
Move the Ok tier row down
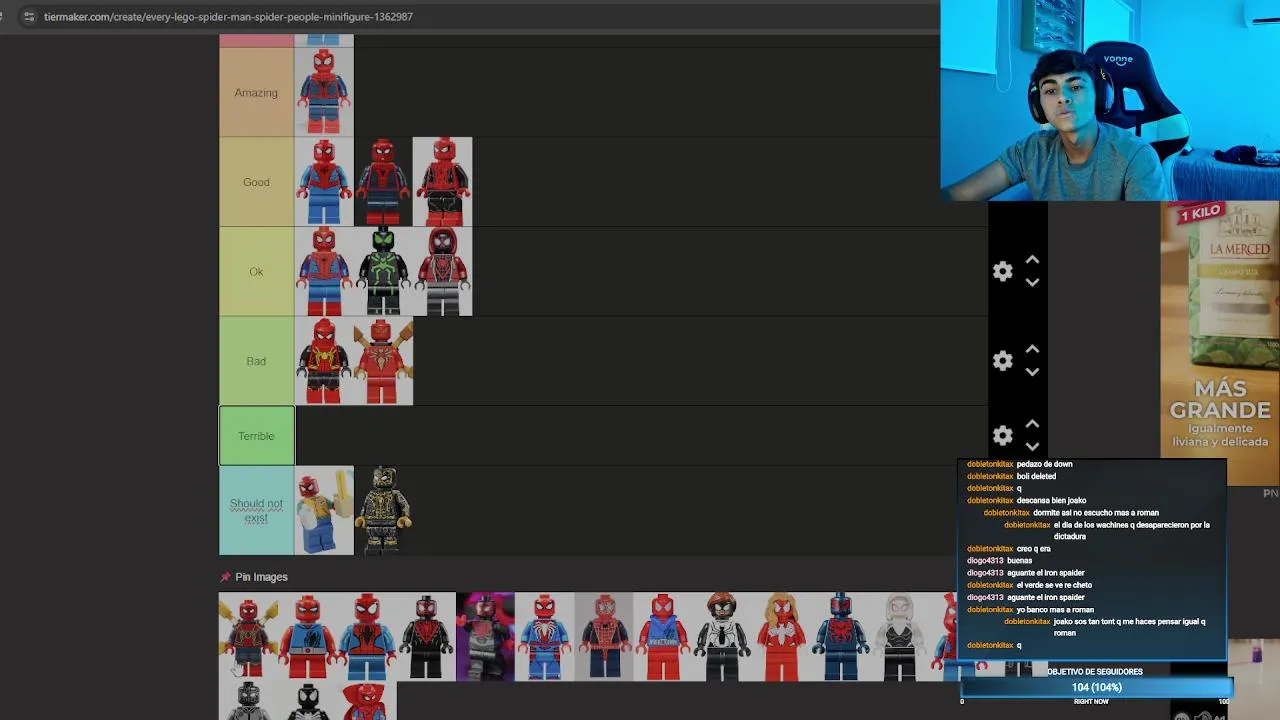tap(1032, 282)
